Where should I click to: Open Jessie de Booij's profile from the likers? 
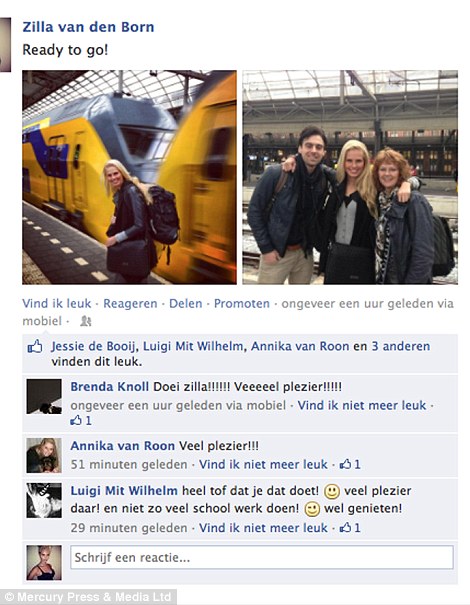(x=93, y=346)
